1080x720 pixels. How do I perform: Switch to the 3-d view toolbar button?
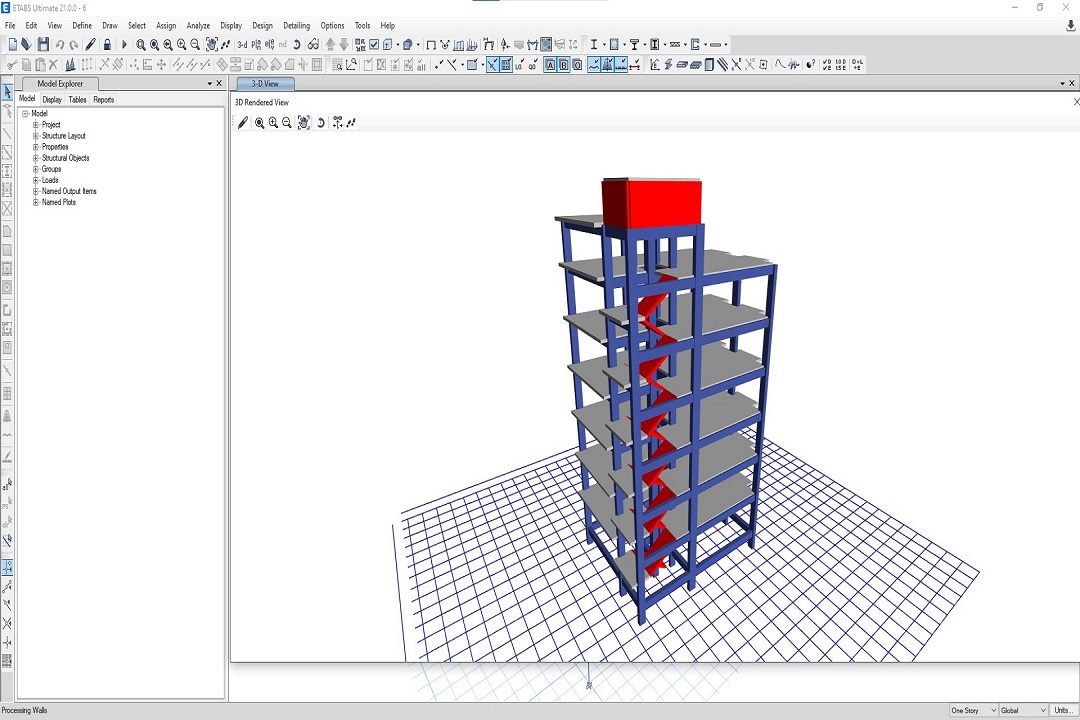242,45
